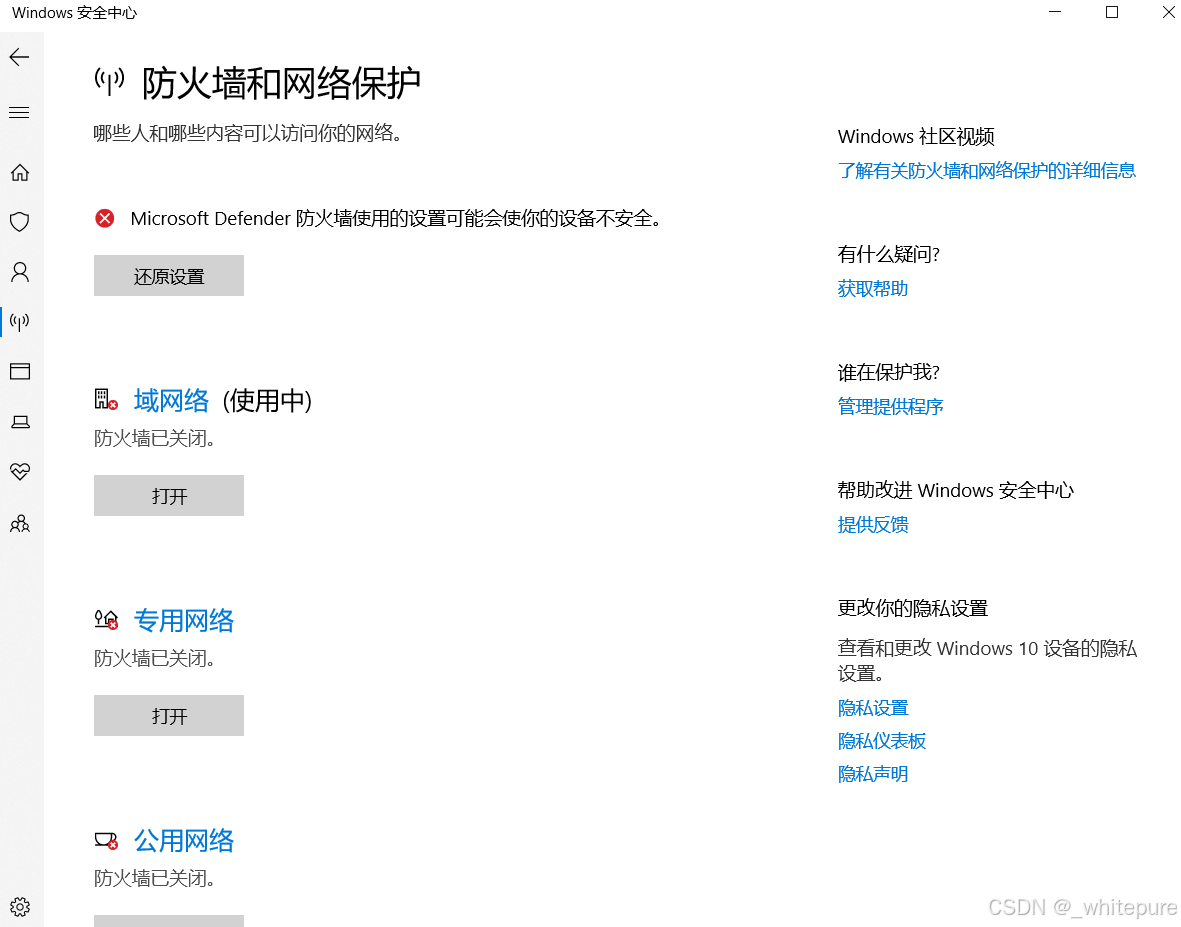Click the 有什么疑问? heading
Viewport: 1181px width, 927px height.
click(x=889, y=255)
